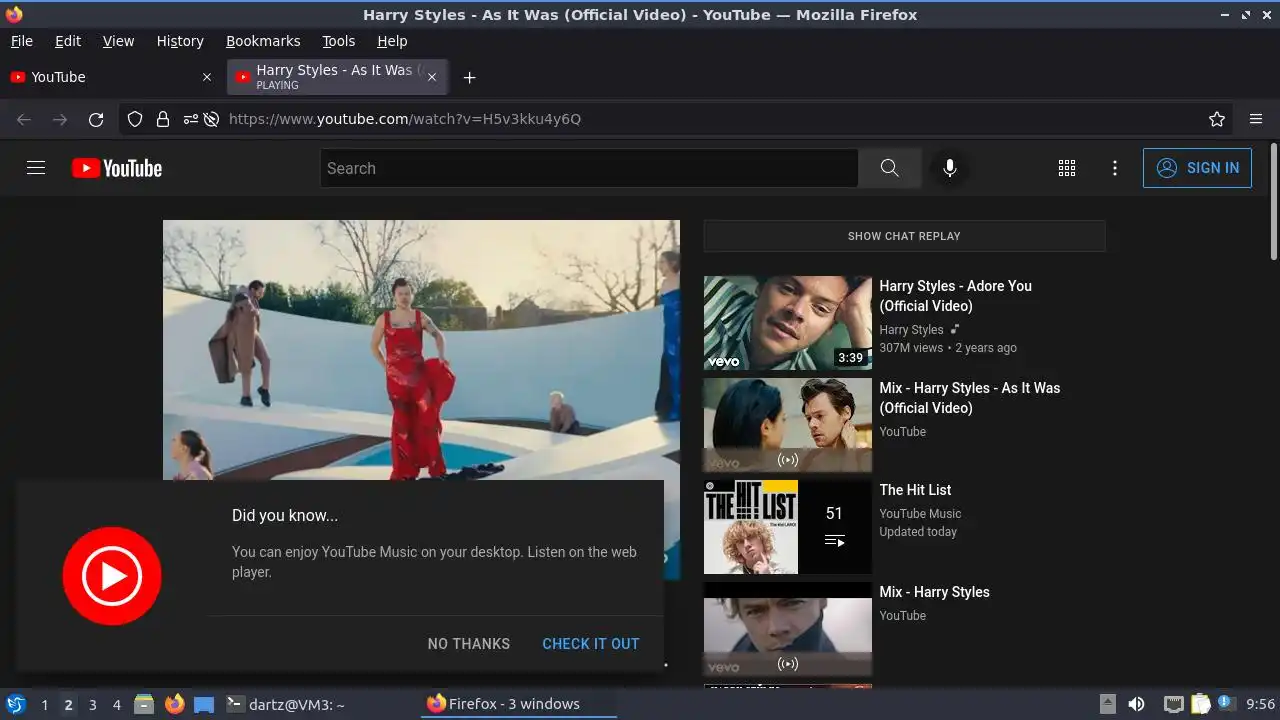1280x720 pixels.
Task: Click the blue desktop icon in the taskbar
Action: point(204,704)
